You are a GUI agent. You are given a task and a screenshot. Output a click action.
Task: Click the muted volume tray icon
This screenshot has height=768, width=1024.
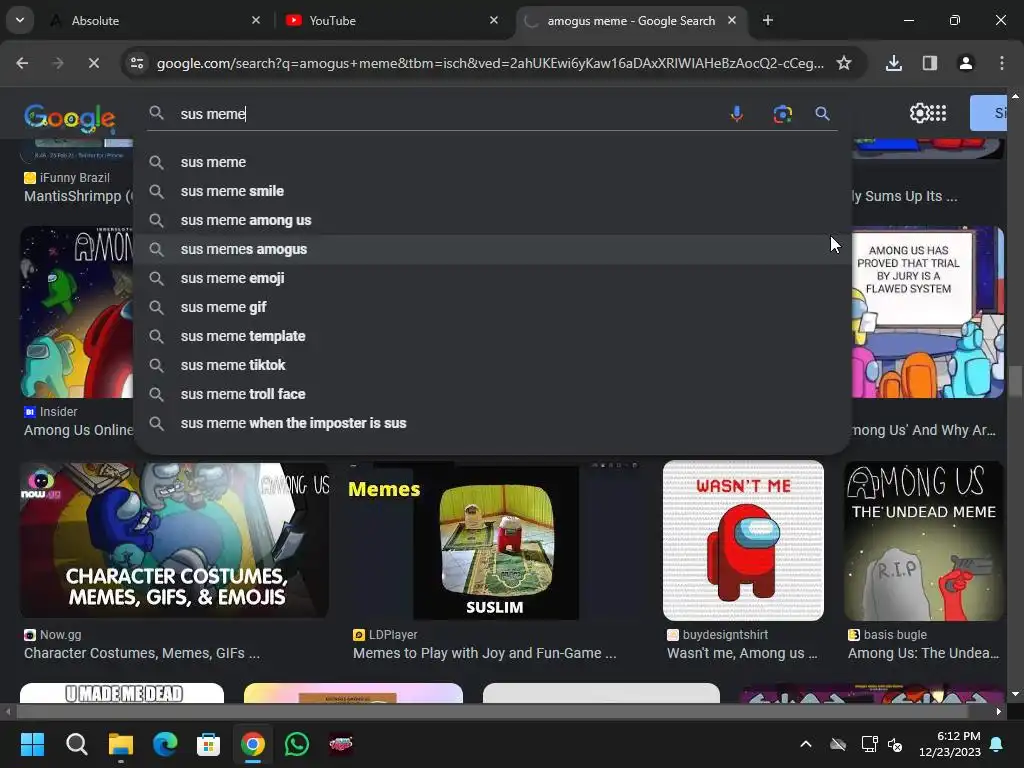[x=895, y=744]
